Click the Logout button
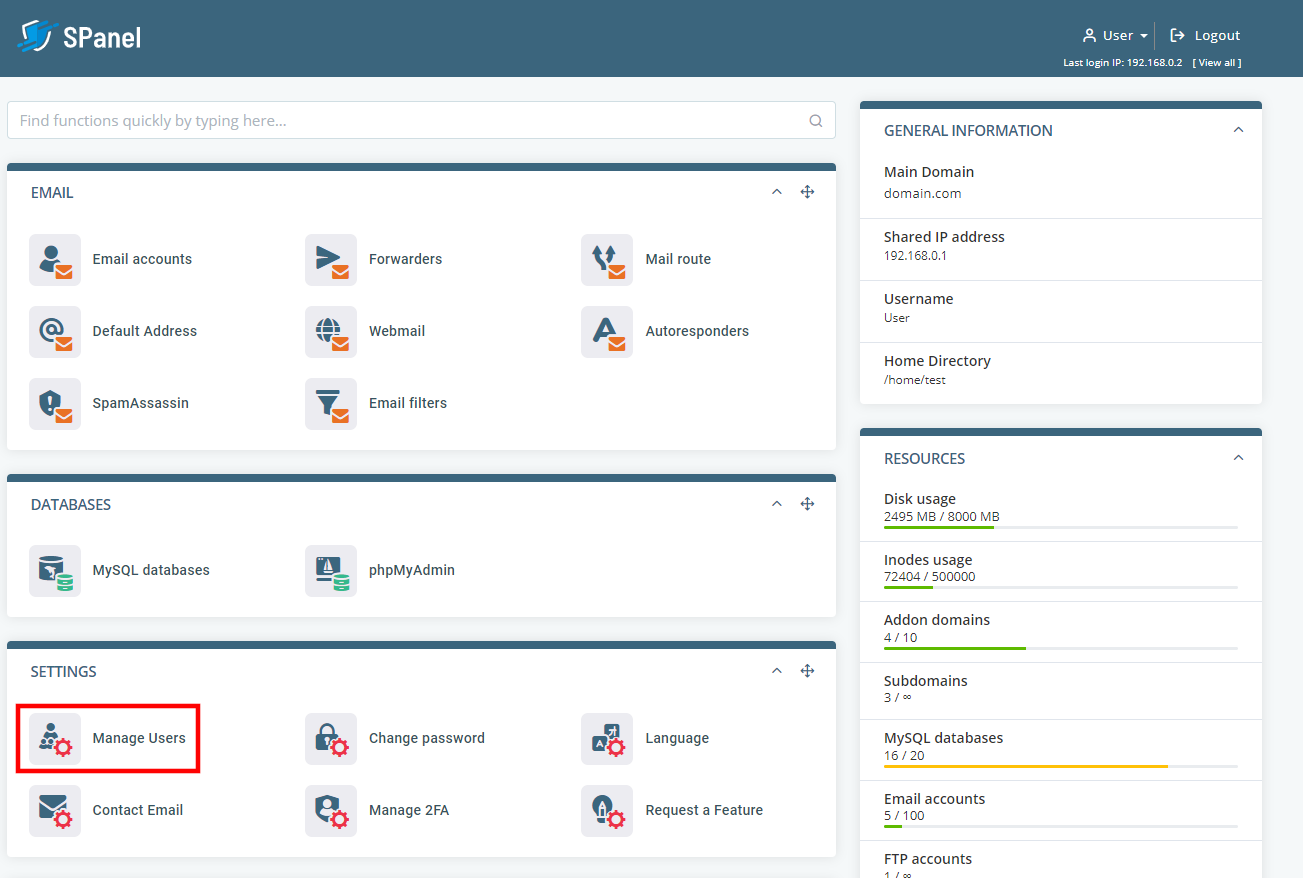The height and width of the screenshot is (878, 1303). 1205,36
